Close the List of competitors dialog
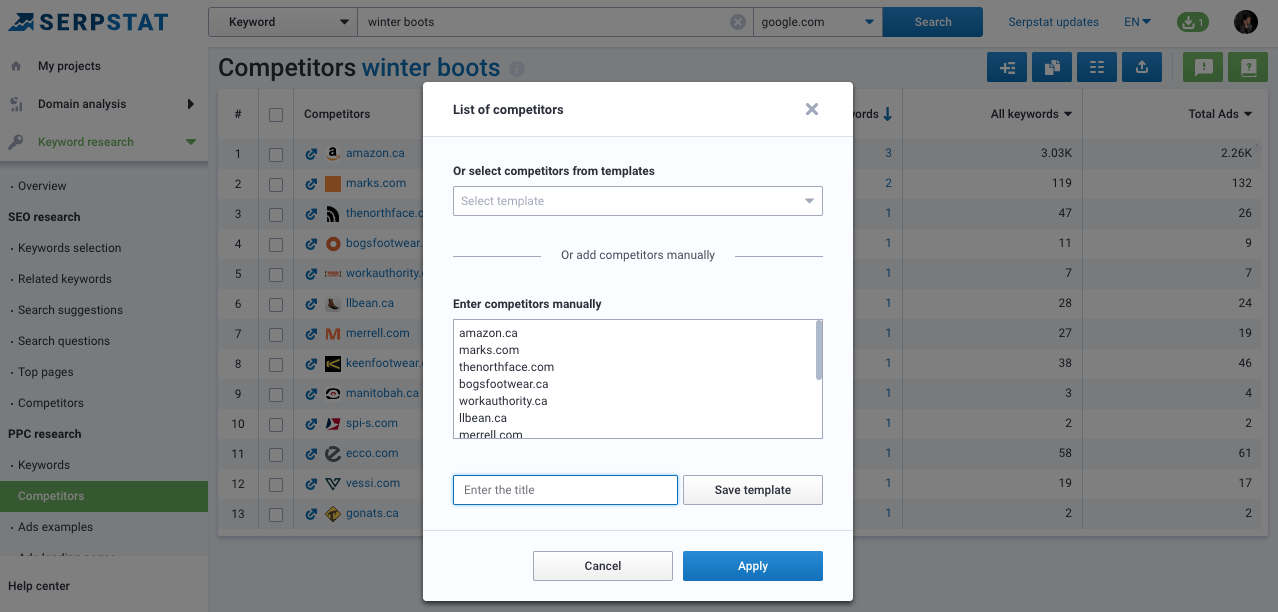Image resolution: width=1278 pixels, height=612 pixels. [812, 109]
